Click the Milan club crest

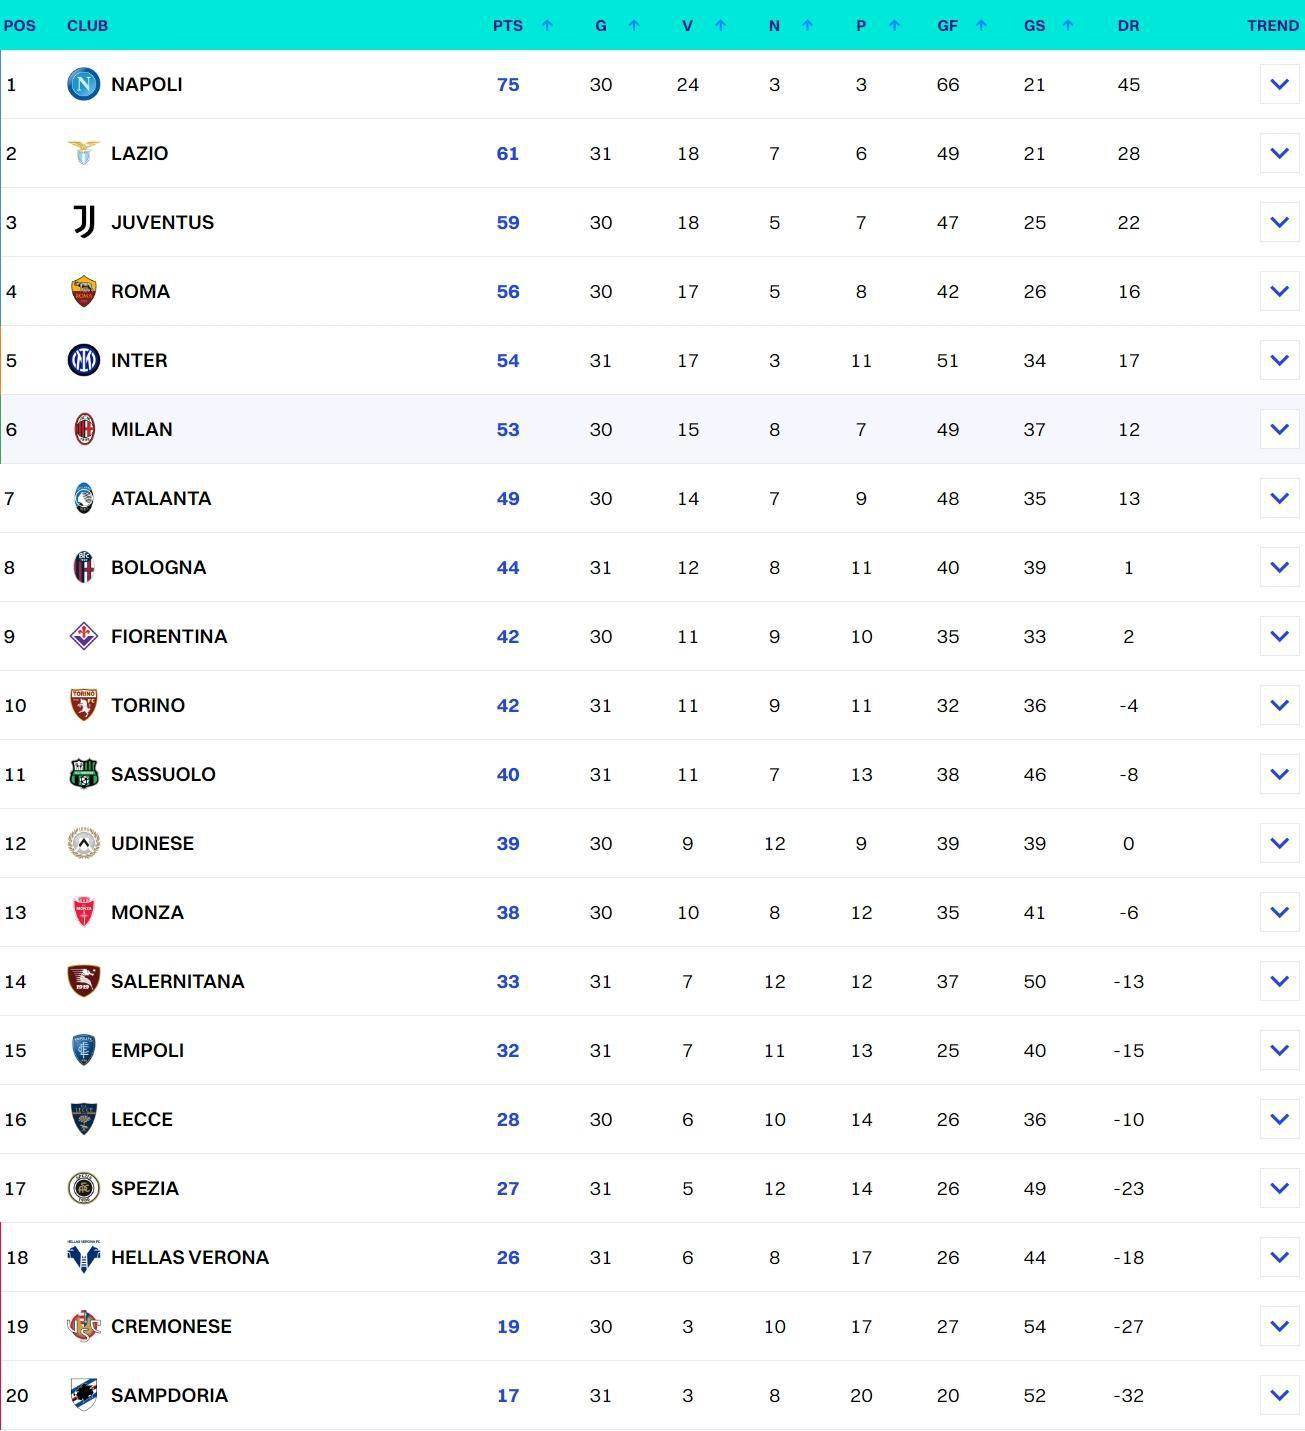coord(84,429)
